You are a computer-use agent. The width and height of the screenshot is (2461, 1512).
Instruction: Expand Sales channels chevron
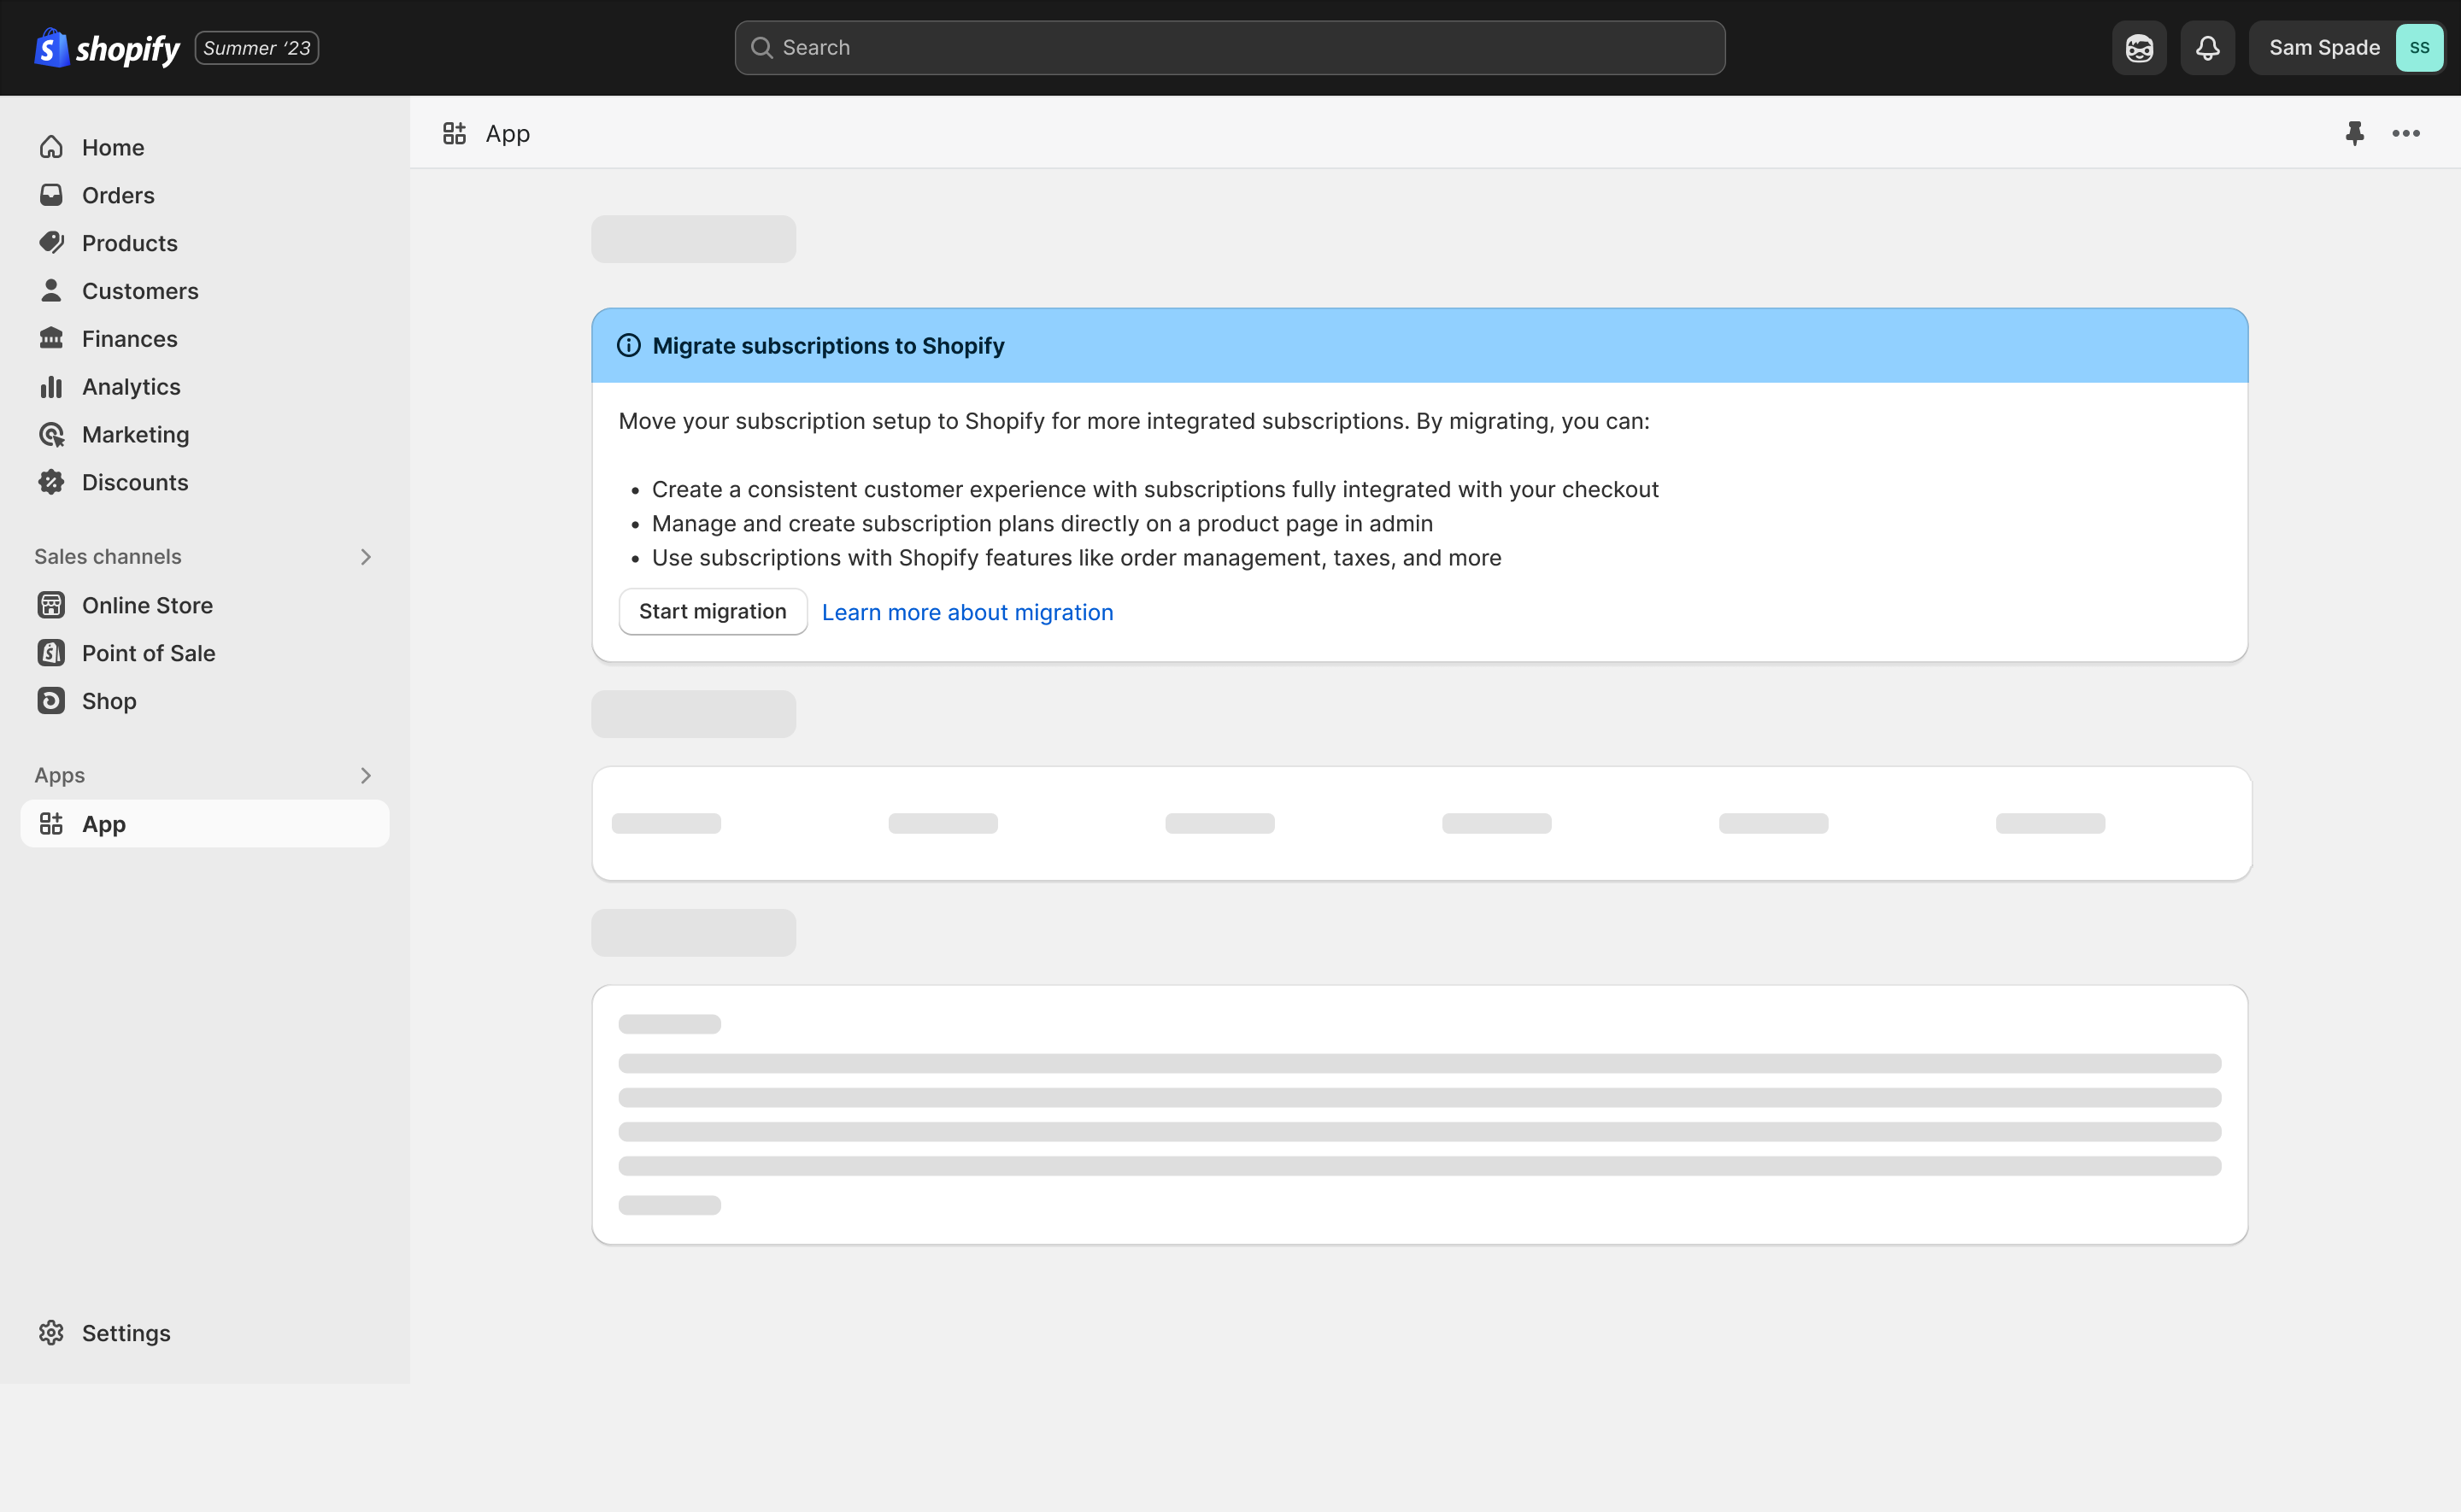point(366,557)
